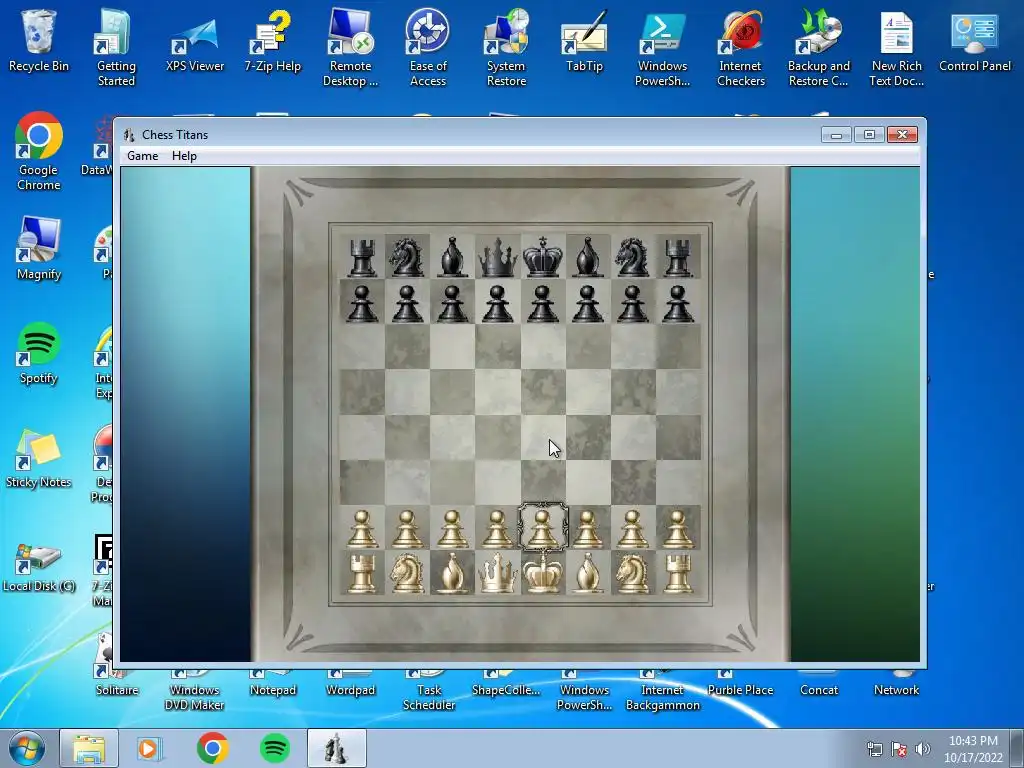Open the Magnify desktop shortcut
The height and width of the screenshot is (768, 1024).
39,249
